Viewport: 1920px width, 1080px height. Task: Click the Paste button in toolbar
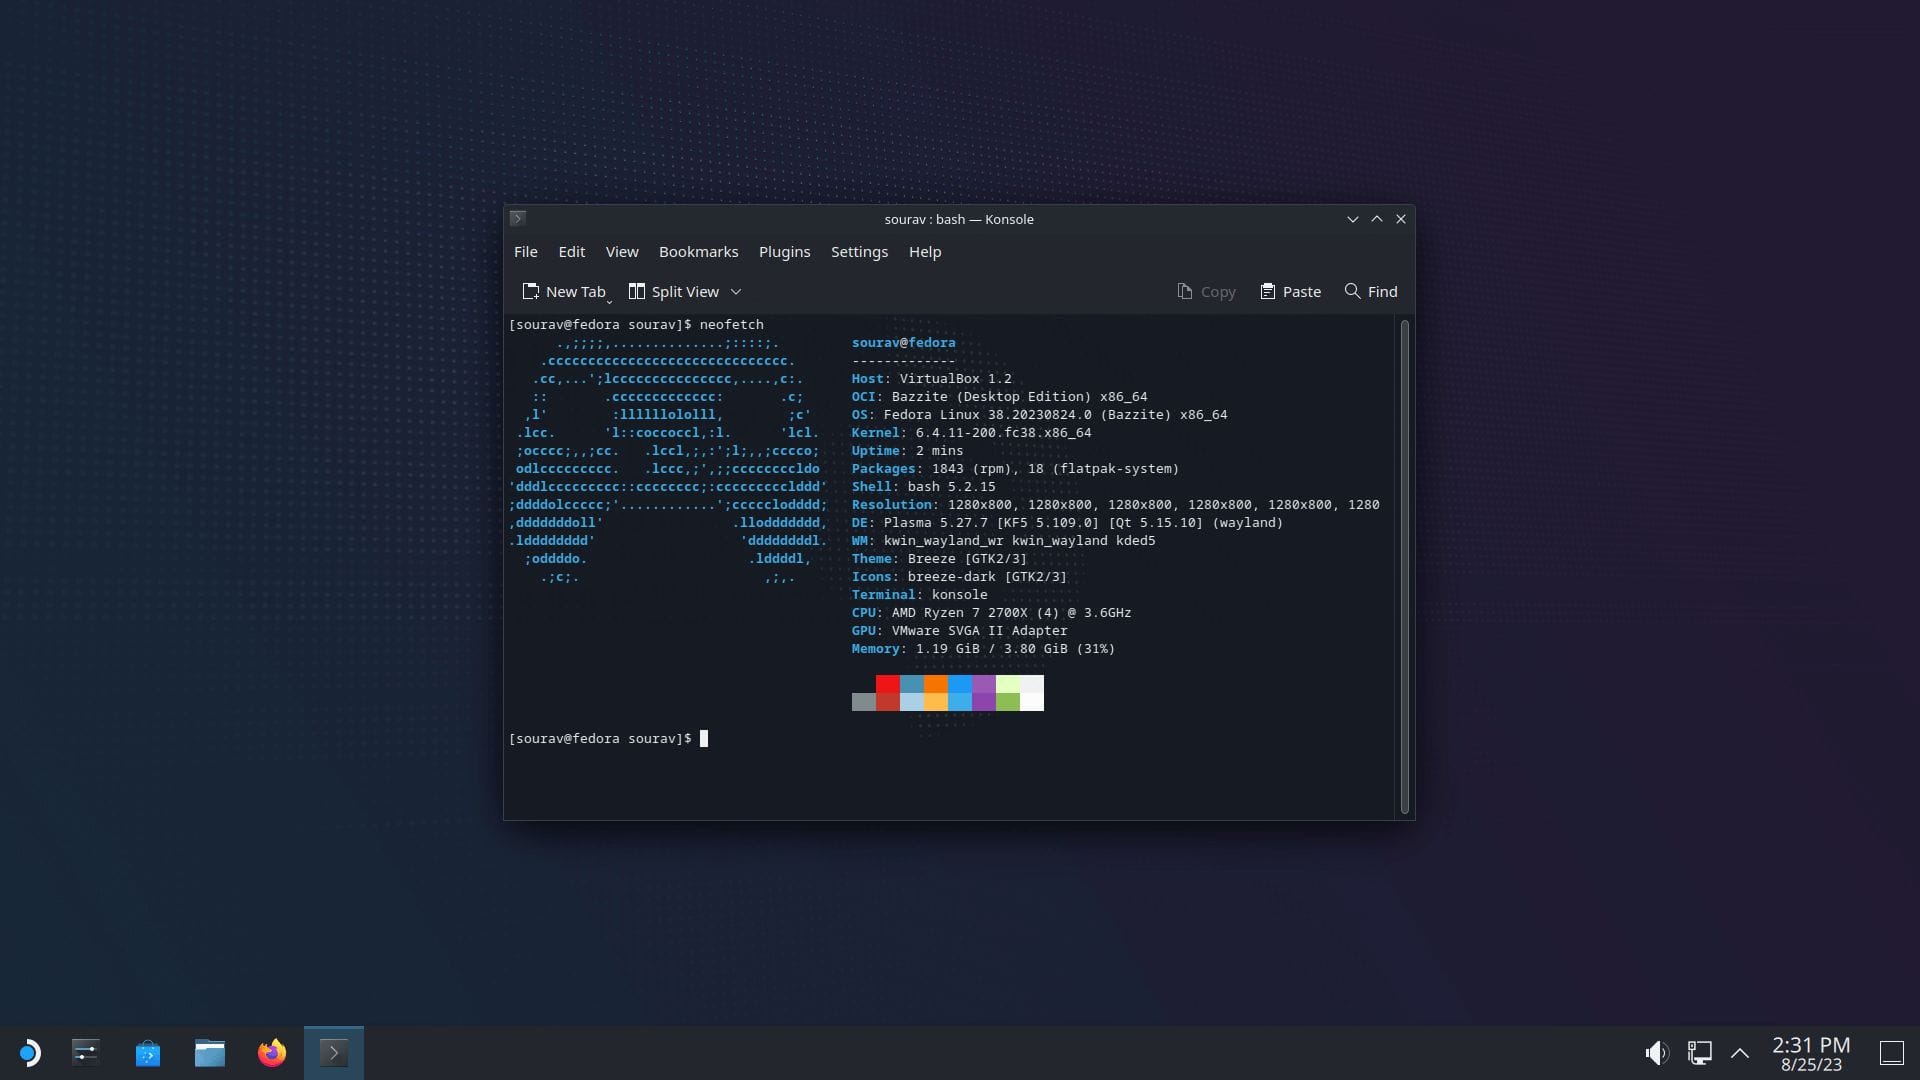[x=1290, y=291]
